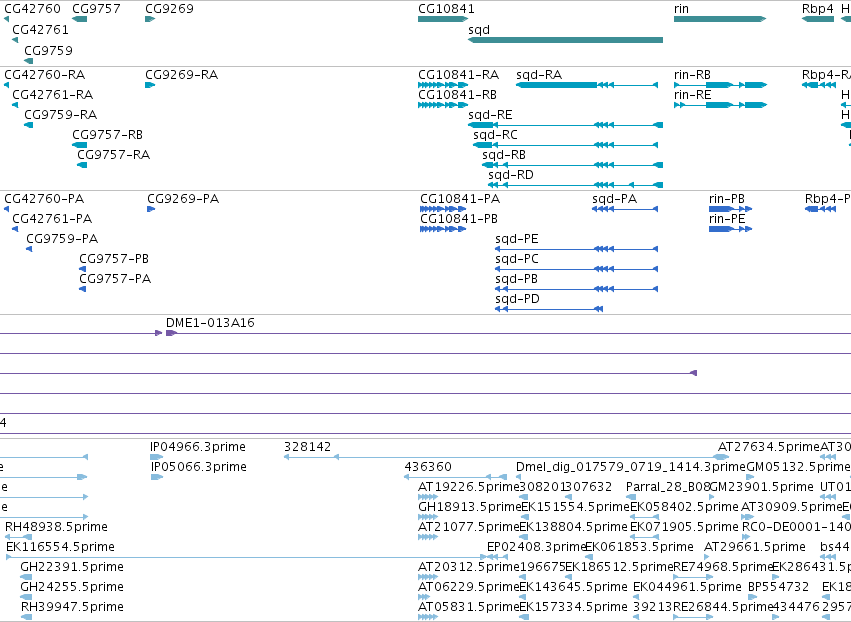Click protein sqd-PD label
Viewport: 851px width, 622px height.
coord(517,299)
